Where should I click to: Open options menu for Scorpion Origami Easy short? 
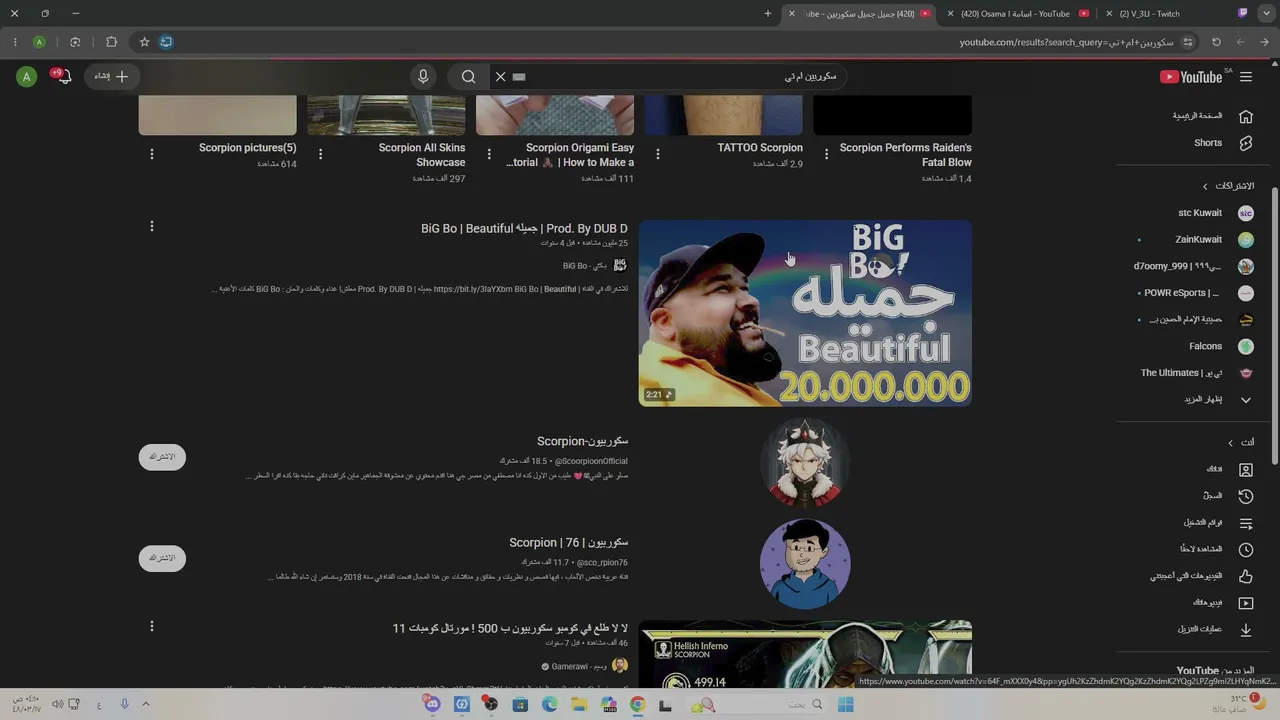pos(489,154)
